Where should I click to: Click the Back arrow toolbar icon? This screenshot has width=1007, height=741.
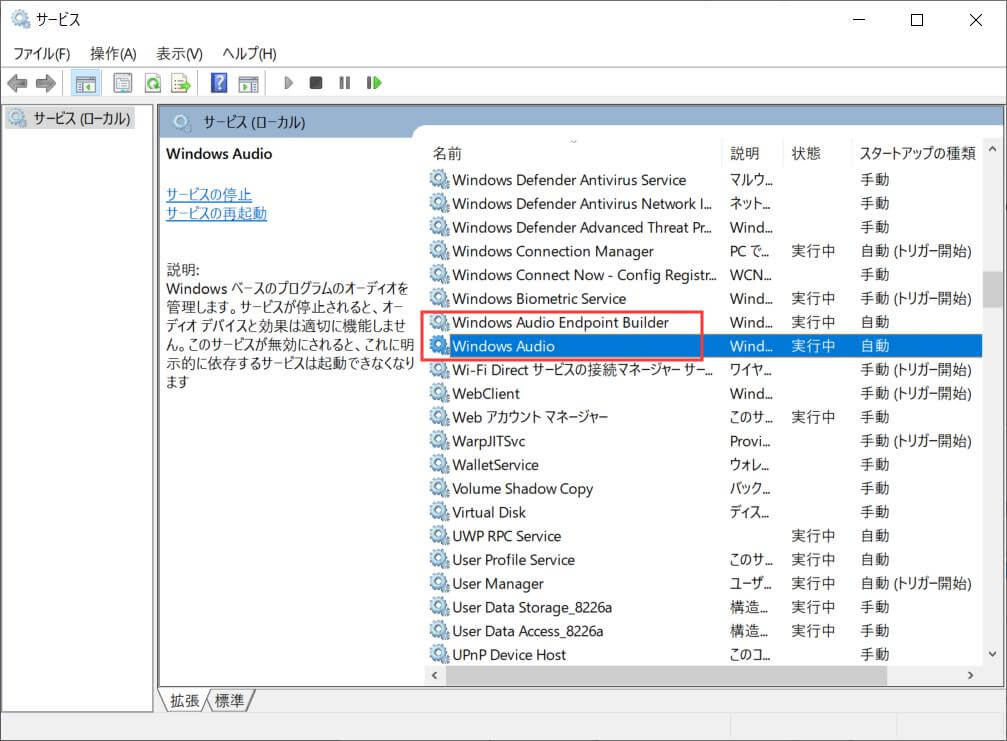pos(17,83)
